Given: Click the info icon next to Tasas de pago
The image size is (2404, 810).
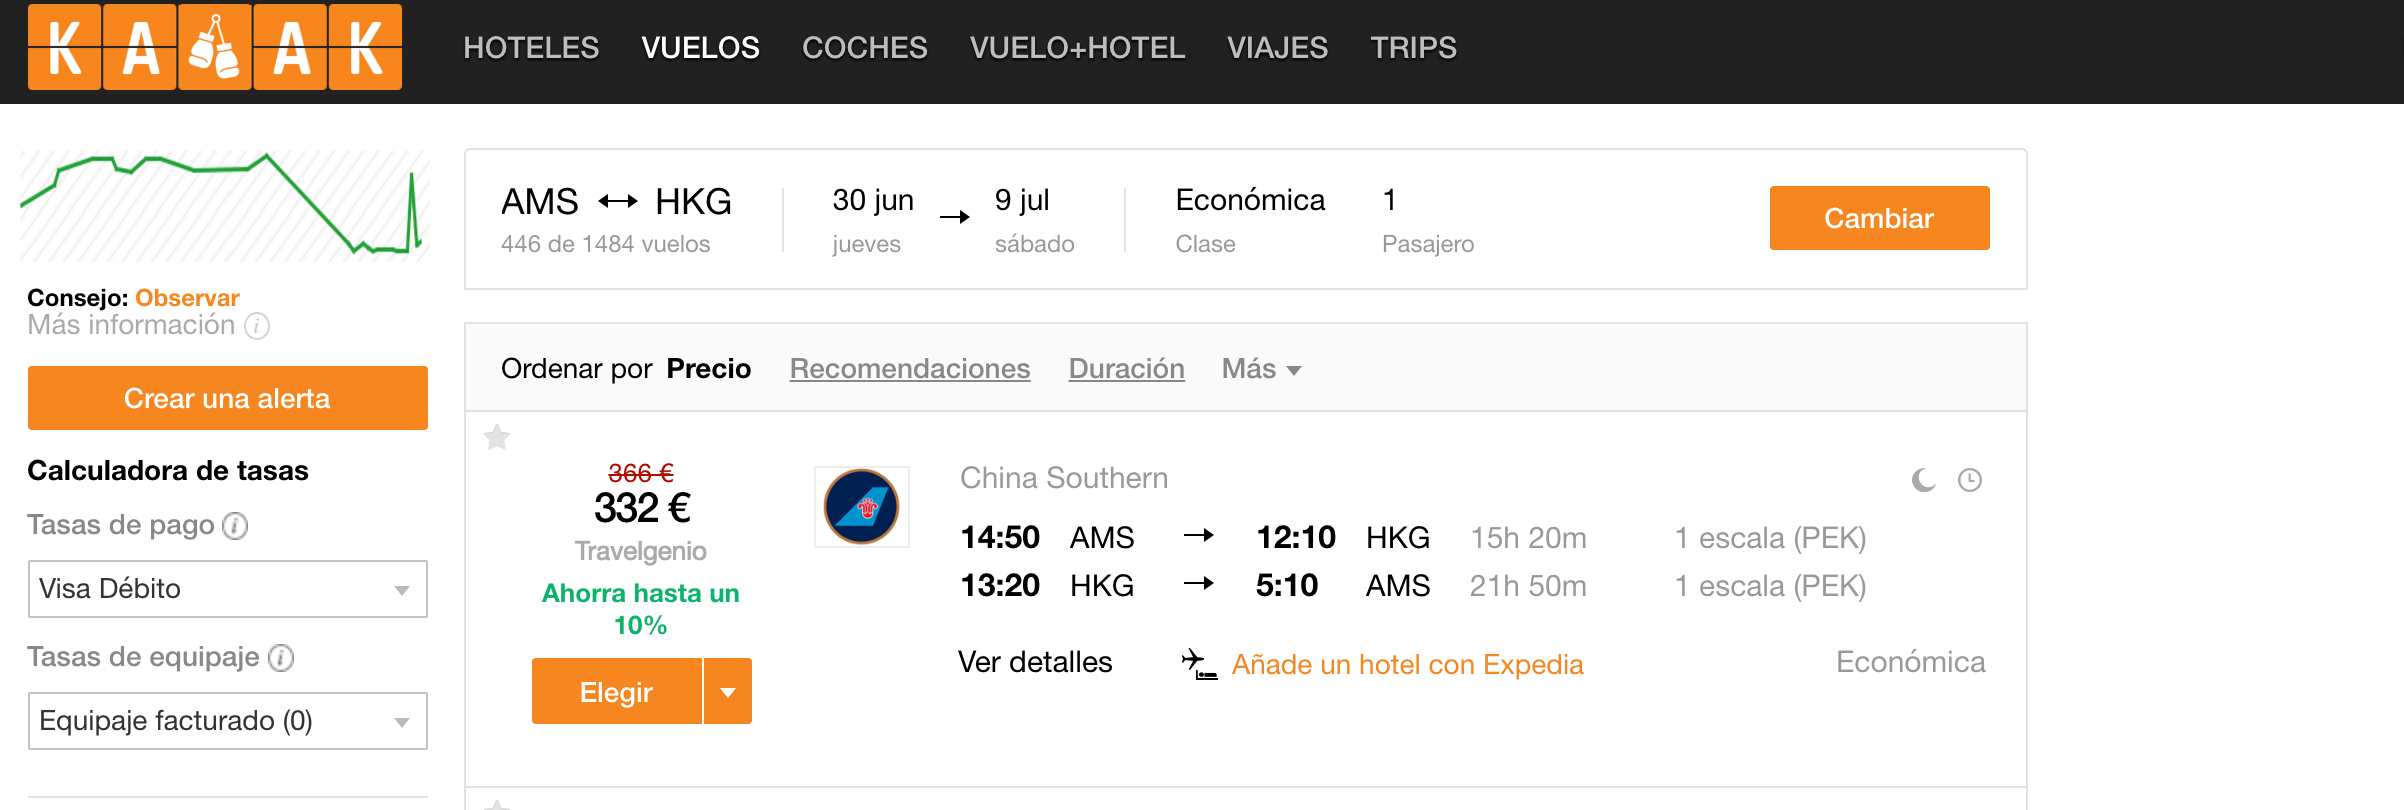Looking at the screenshot, I should point(235,526).
